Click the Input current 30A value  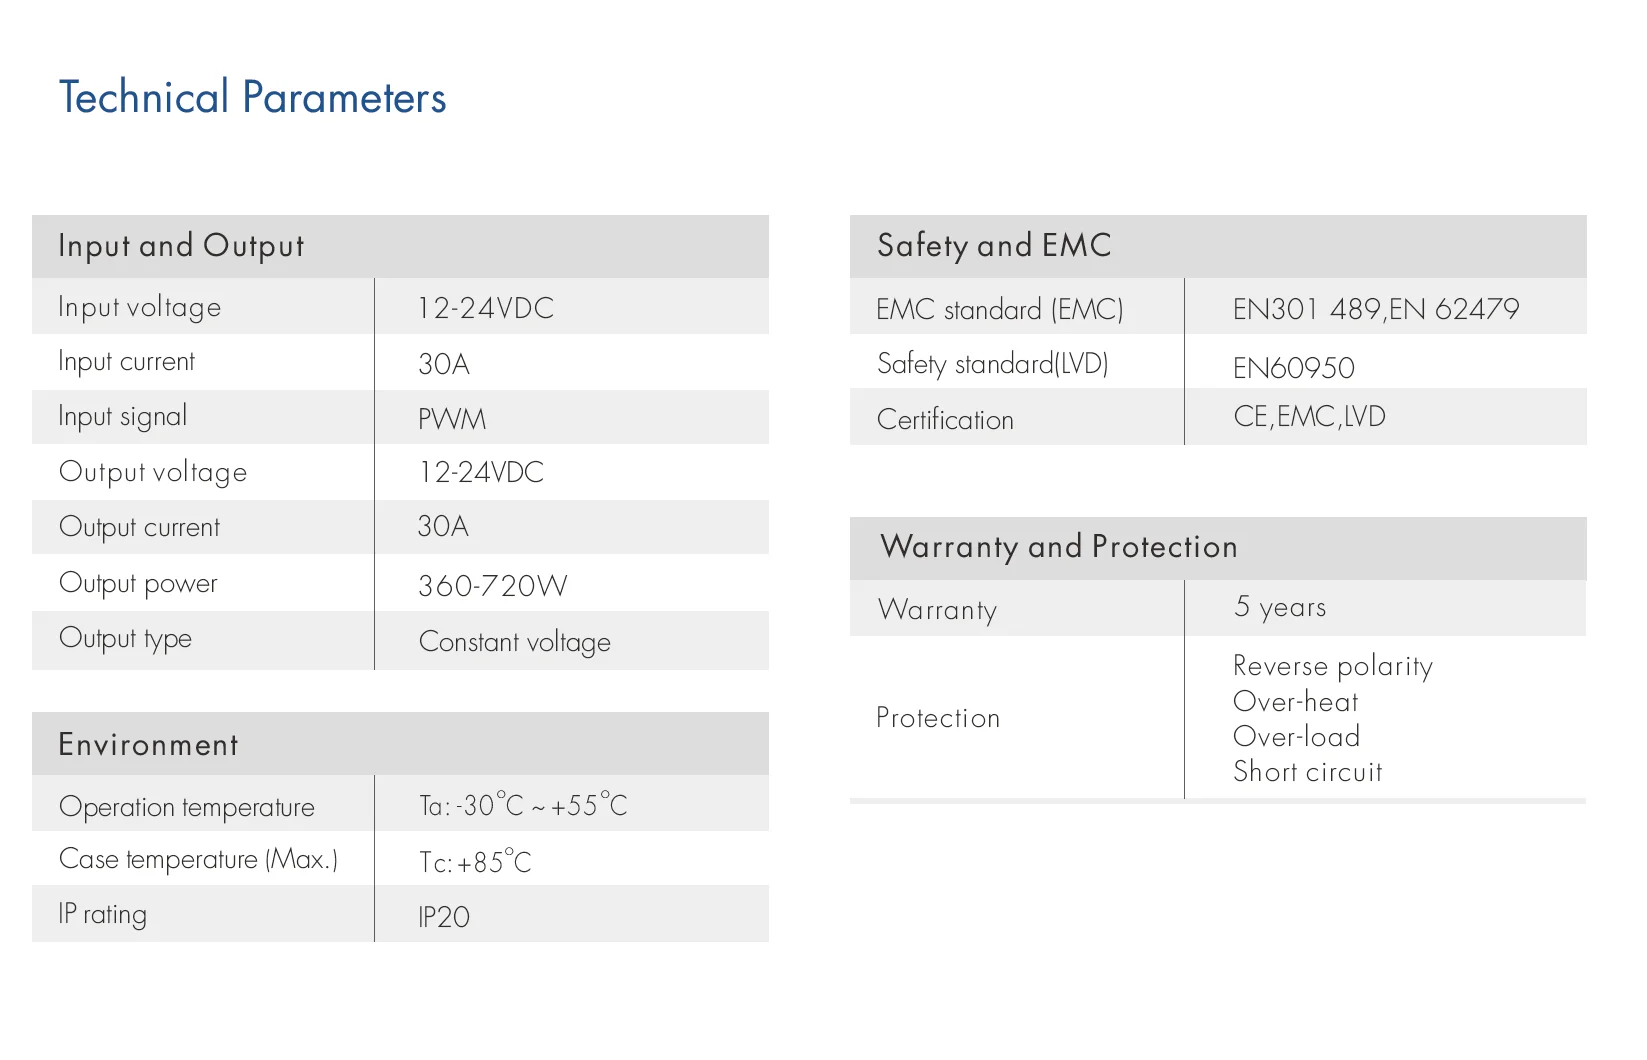pos(443,364)
